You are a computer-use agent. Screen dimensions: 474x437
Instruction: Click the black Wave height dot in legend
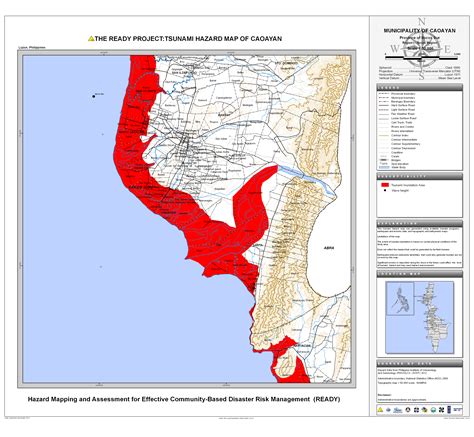tap(385, 190)
